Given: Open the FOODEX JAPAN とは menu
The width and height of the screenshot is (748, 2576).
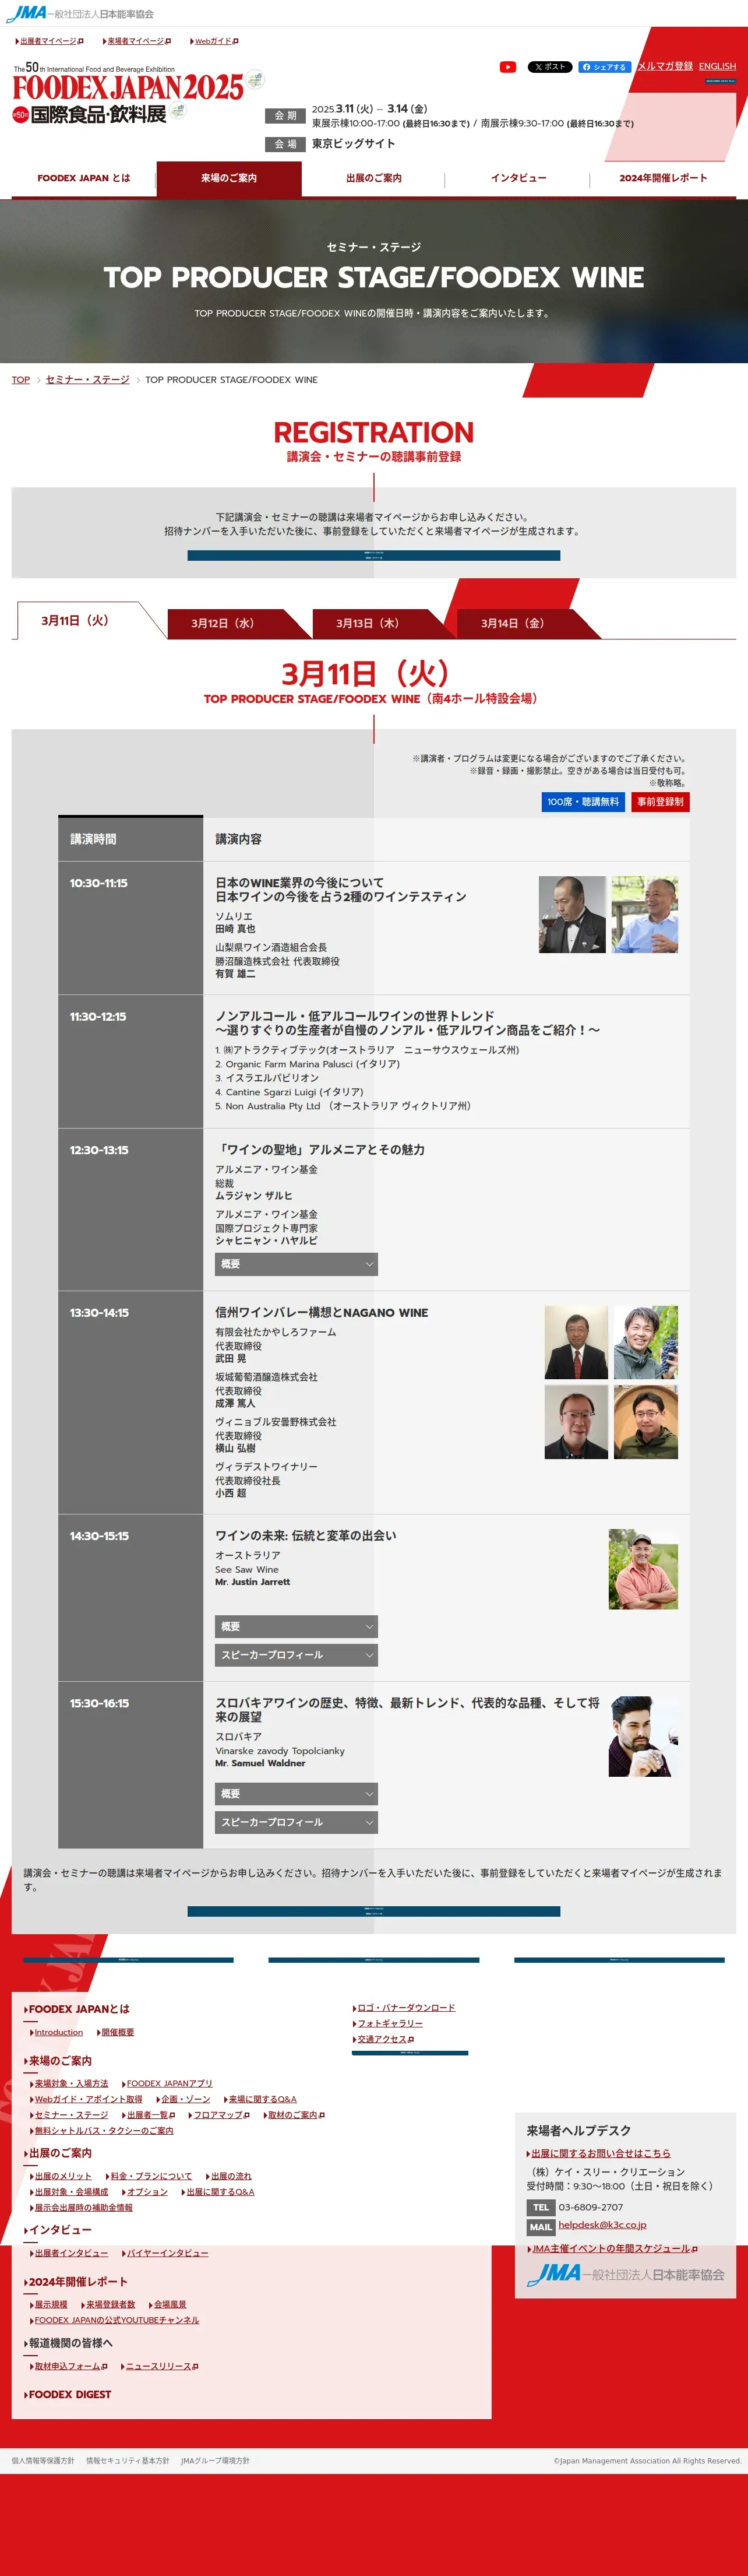Looking at the screenshot, I should (x=84, y=179).
